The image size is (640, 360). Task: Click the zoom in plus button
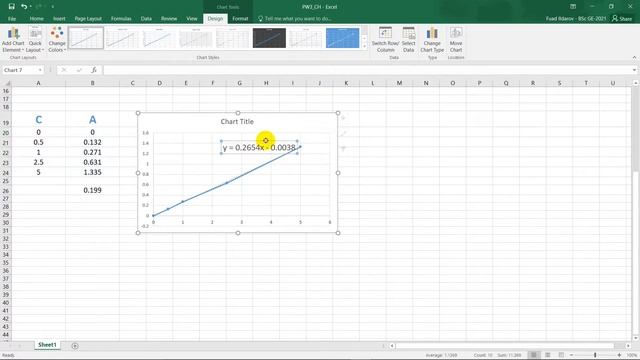tap(619, 355)
